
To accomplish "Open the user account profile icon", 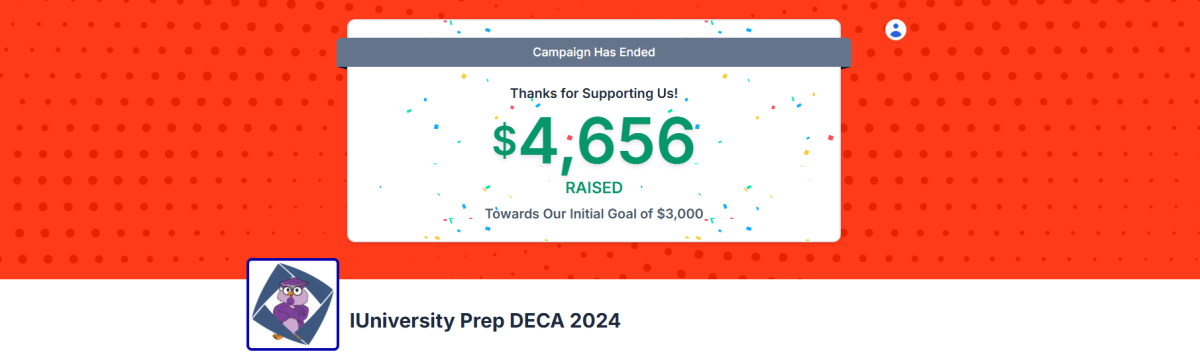I will tap(895, 29).
